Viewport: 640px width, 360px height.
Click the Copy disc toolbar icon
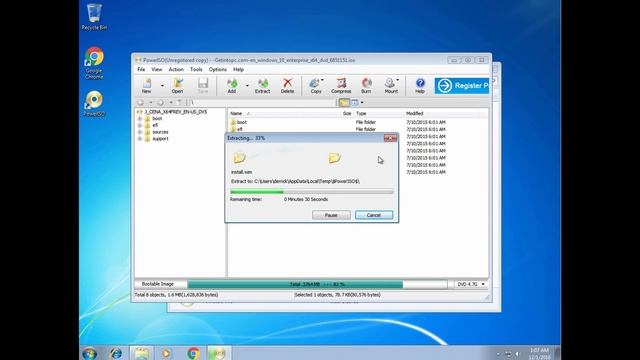(315, 86)
